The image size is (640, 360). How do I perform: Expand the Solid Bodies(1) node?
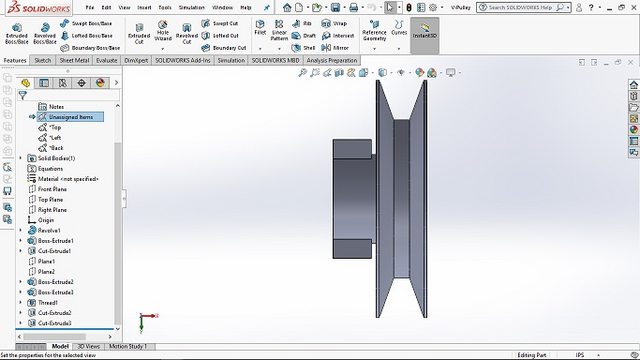[x=21, y=158]
